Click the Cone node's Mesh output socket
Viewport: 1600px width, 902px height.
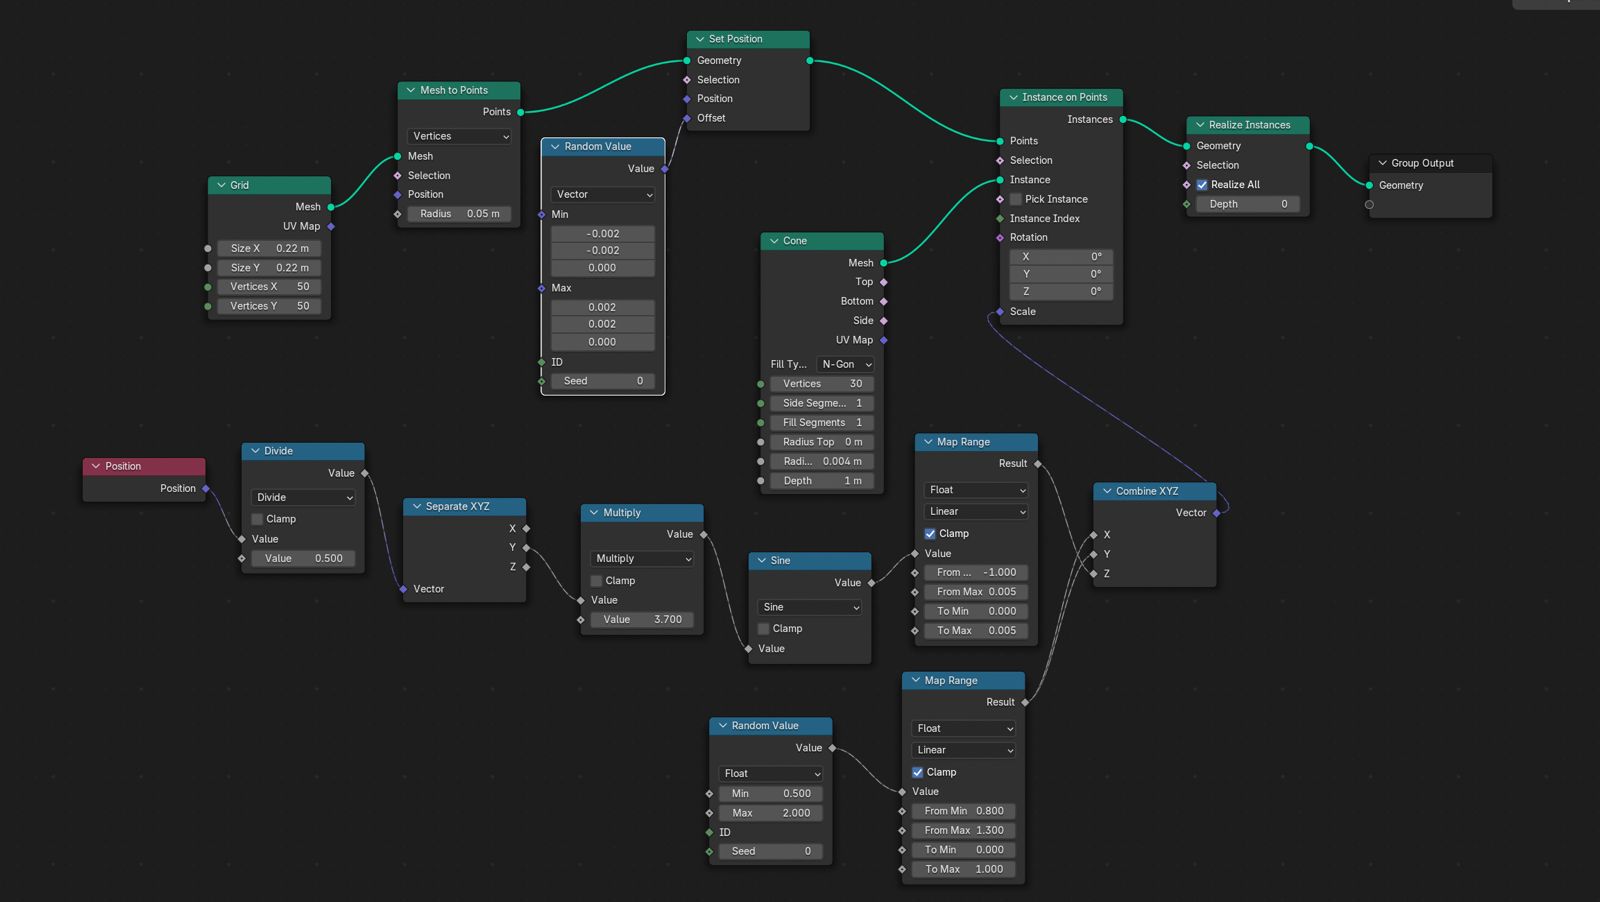point(884,263)
